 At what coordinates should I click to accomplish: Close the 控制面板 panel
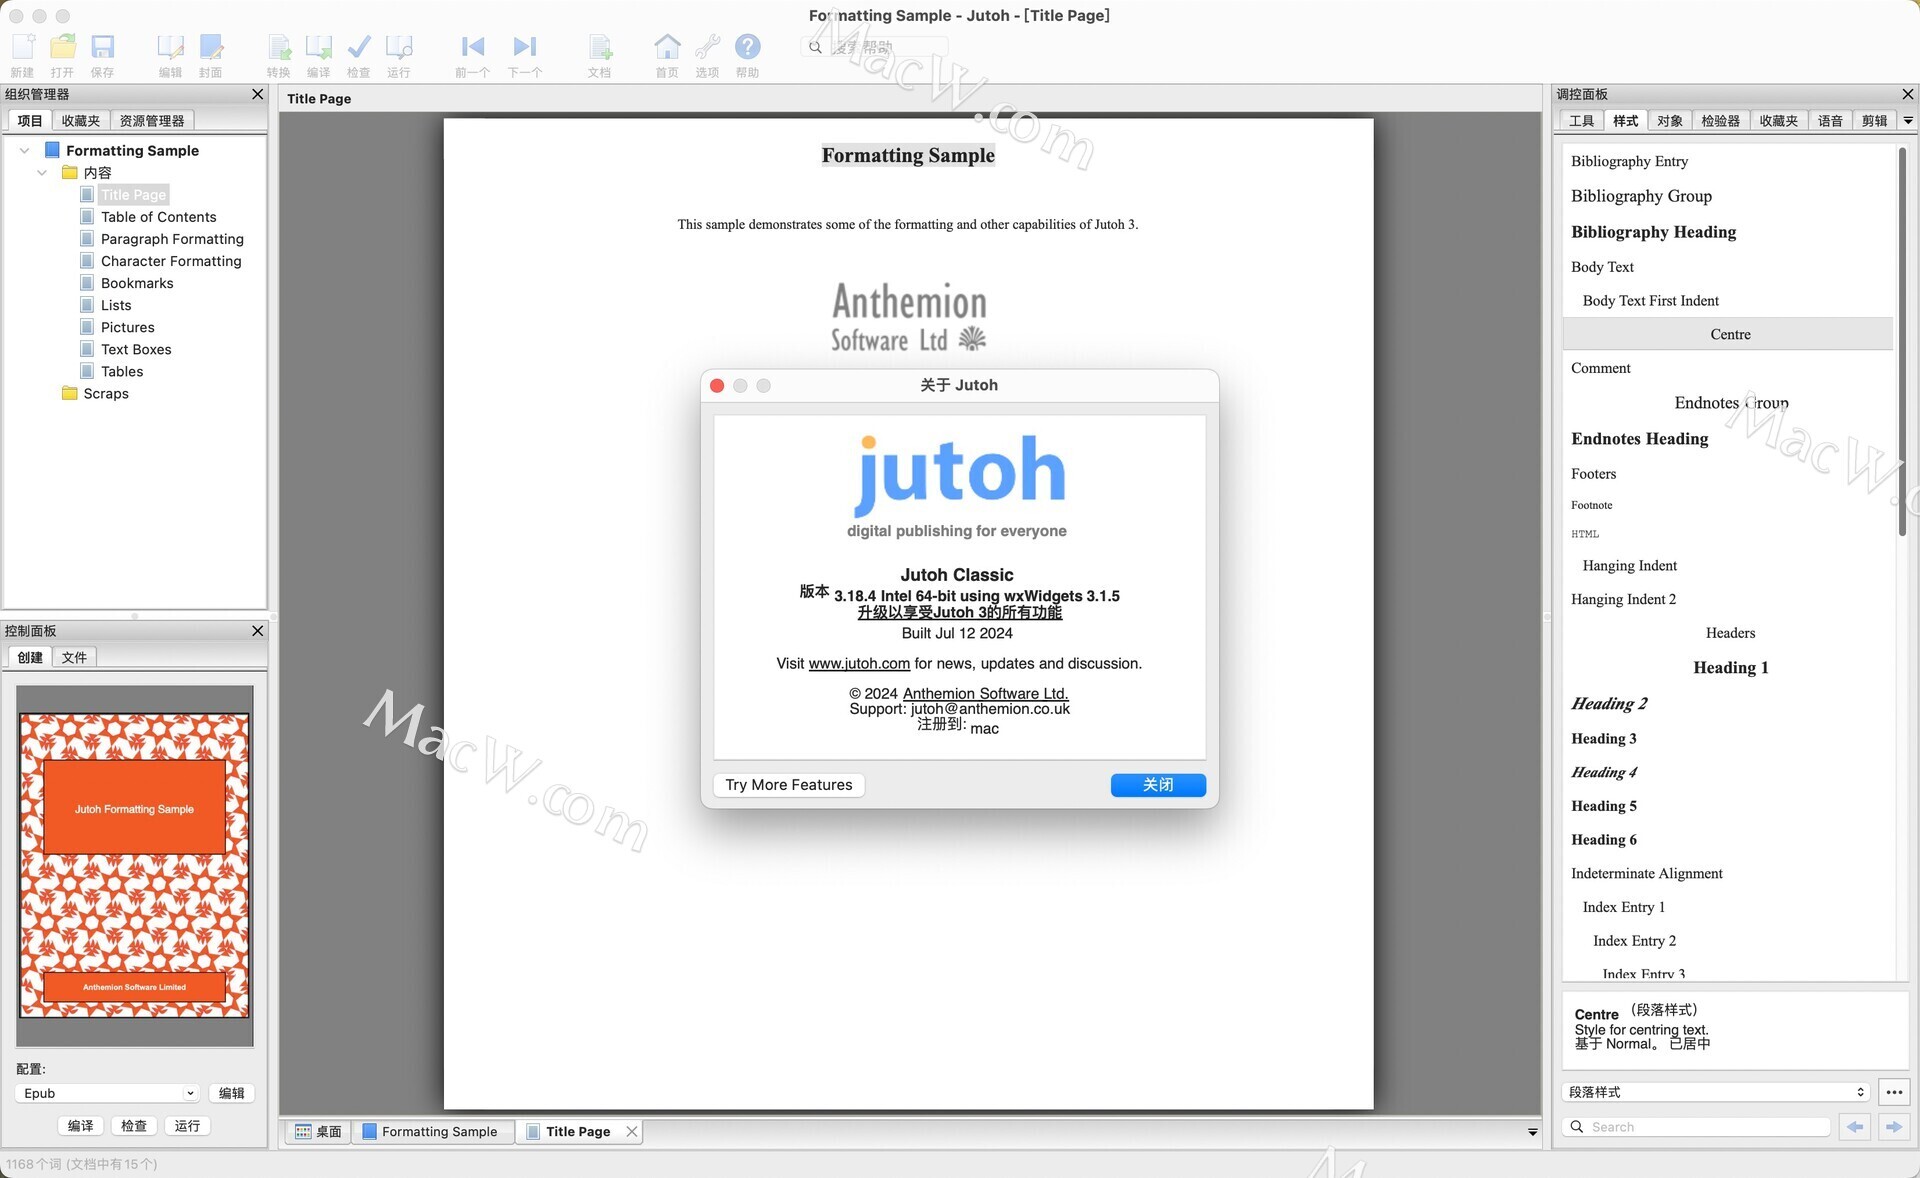point(257,631)
